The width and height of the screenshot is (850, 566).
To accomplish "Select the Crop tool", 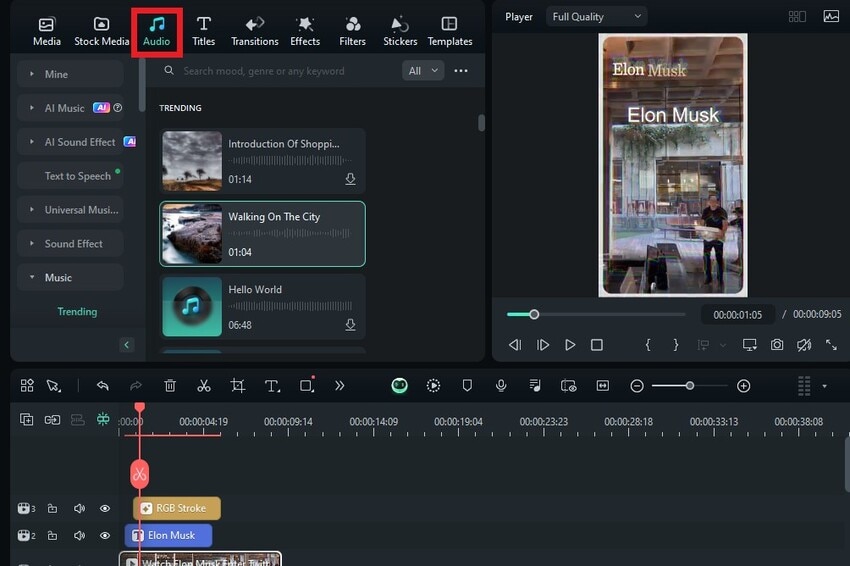I will (x=237, y=385).
